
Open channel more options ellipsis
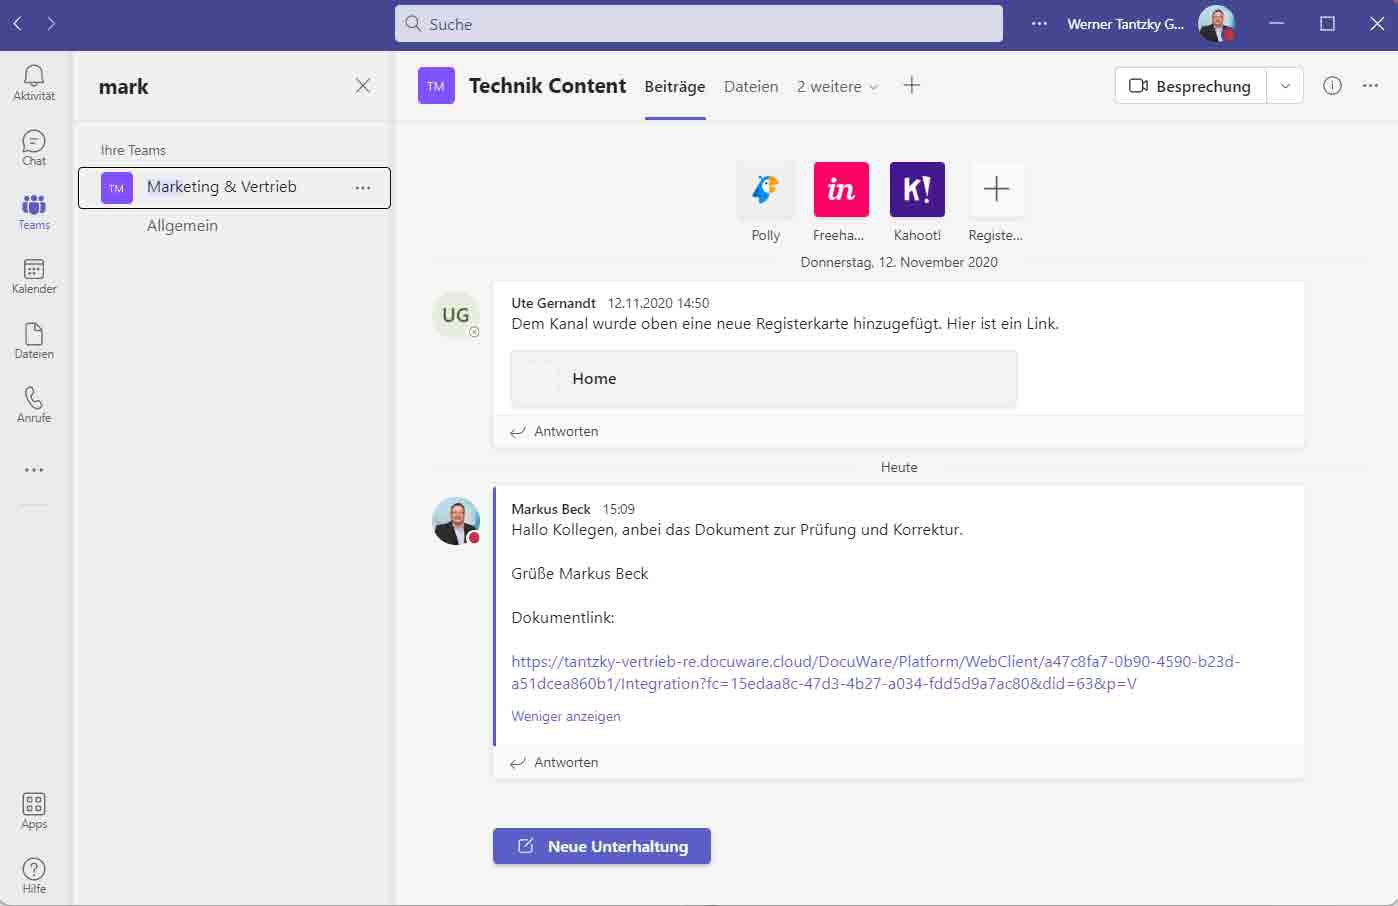point(1370,86)
